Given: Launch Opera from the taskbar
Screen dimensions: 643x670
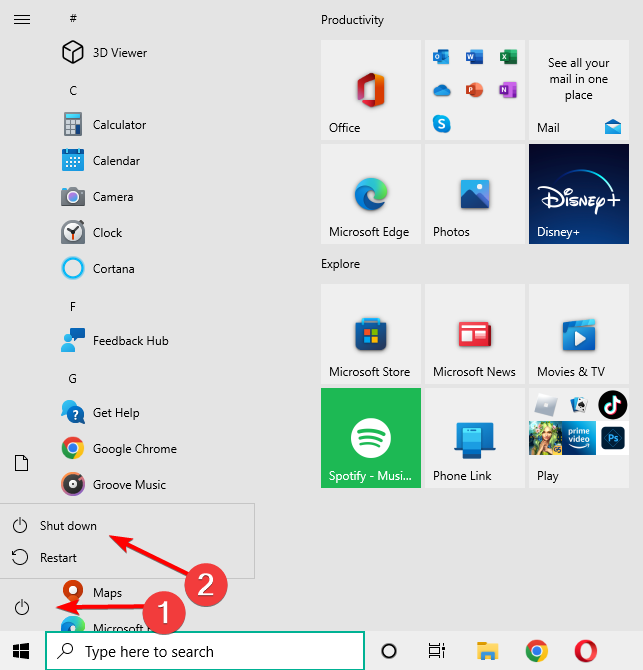Looking at the screenshot, I should coord(586,651).
